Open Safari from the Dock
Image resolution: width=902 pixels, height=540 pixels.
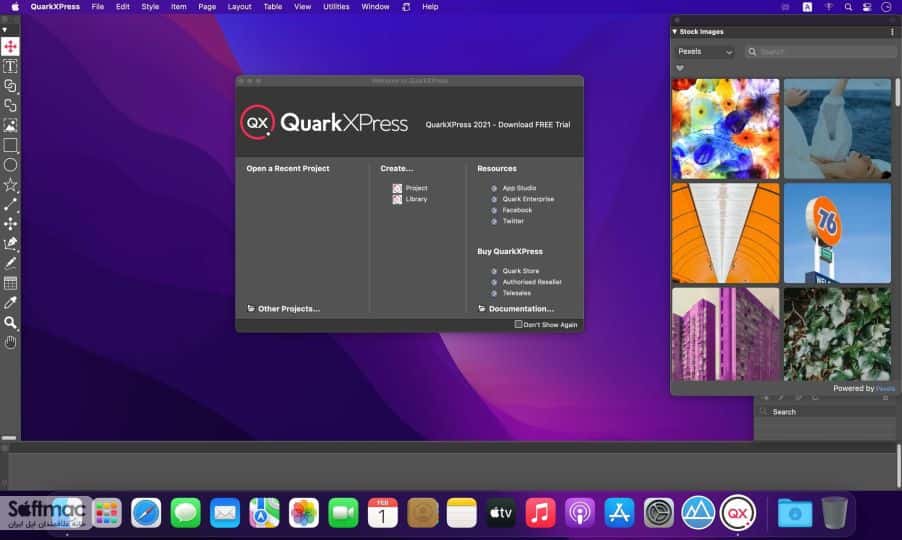point(146,512)
